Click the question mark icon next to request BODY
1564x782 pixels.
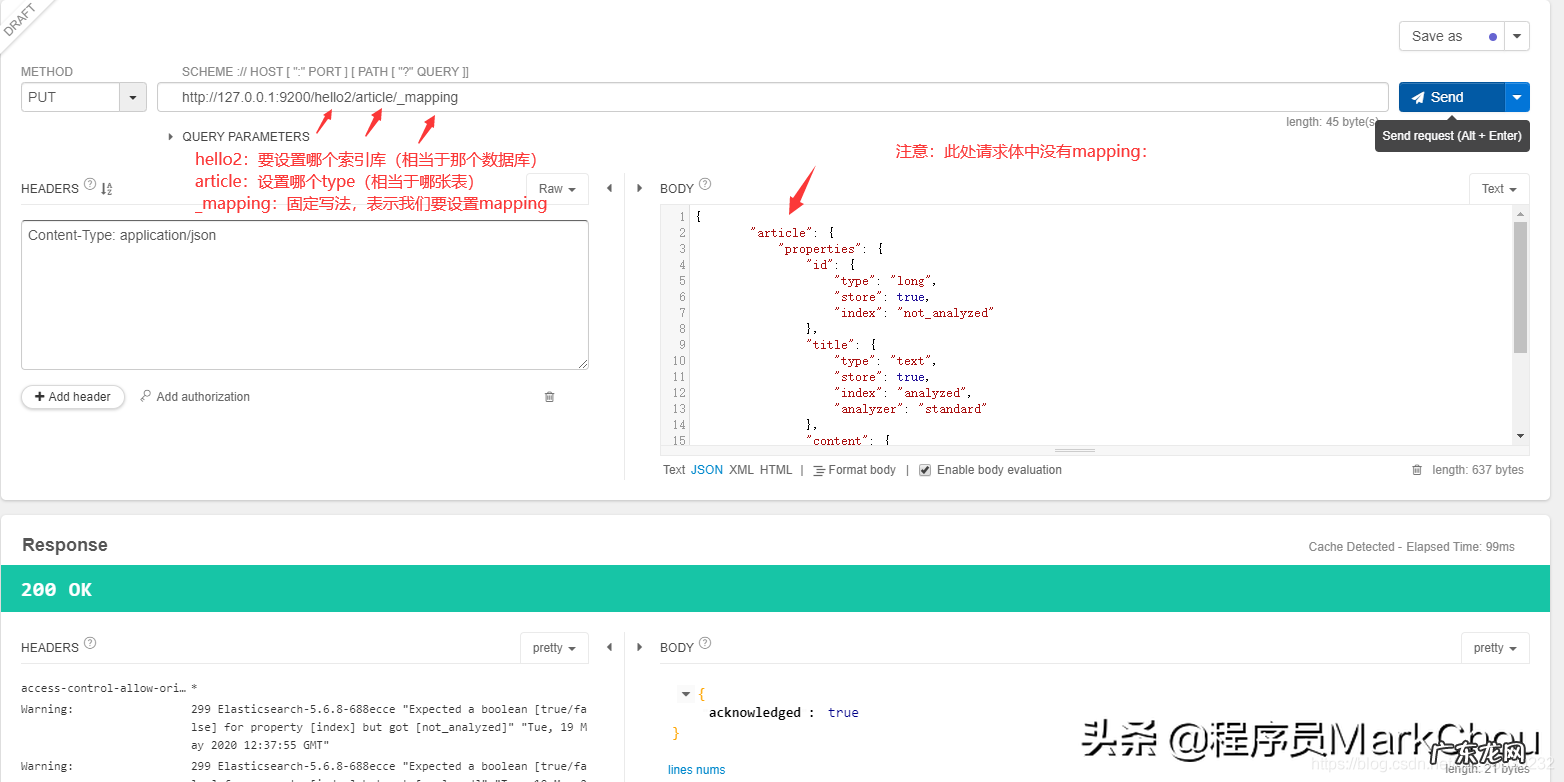[705, 184]
